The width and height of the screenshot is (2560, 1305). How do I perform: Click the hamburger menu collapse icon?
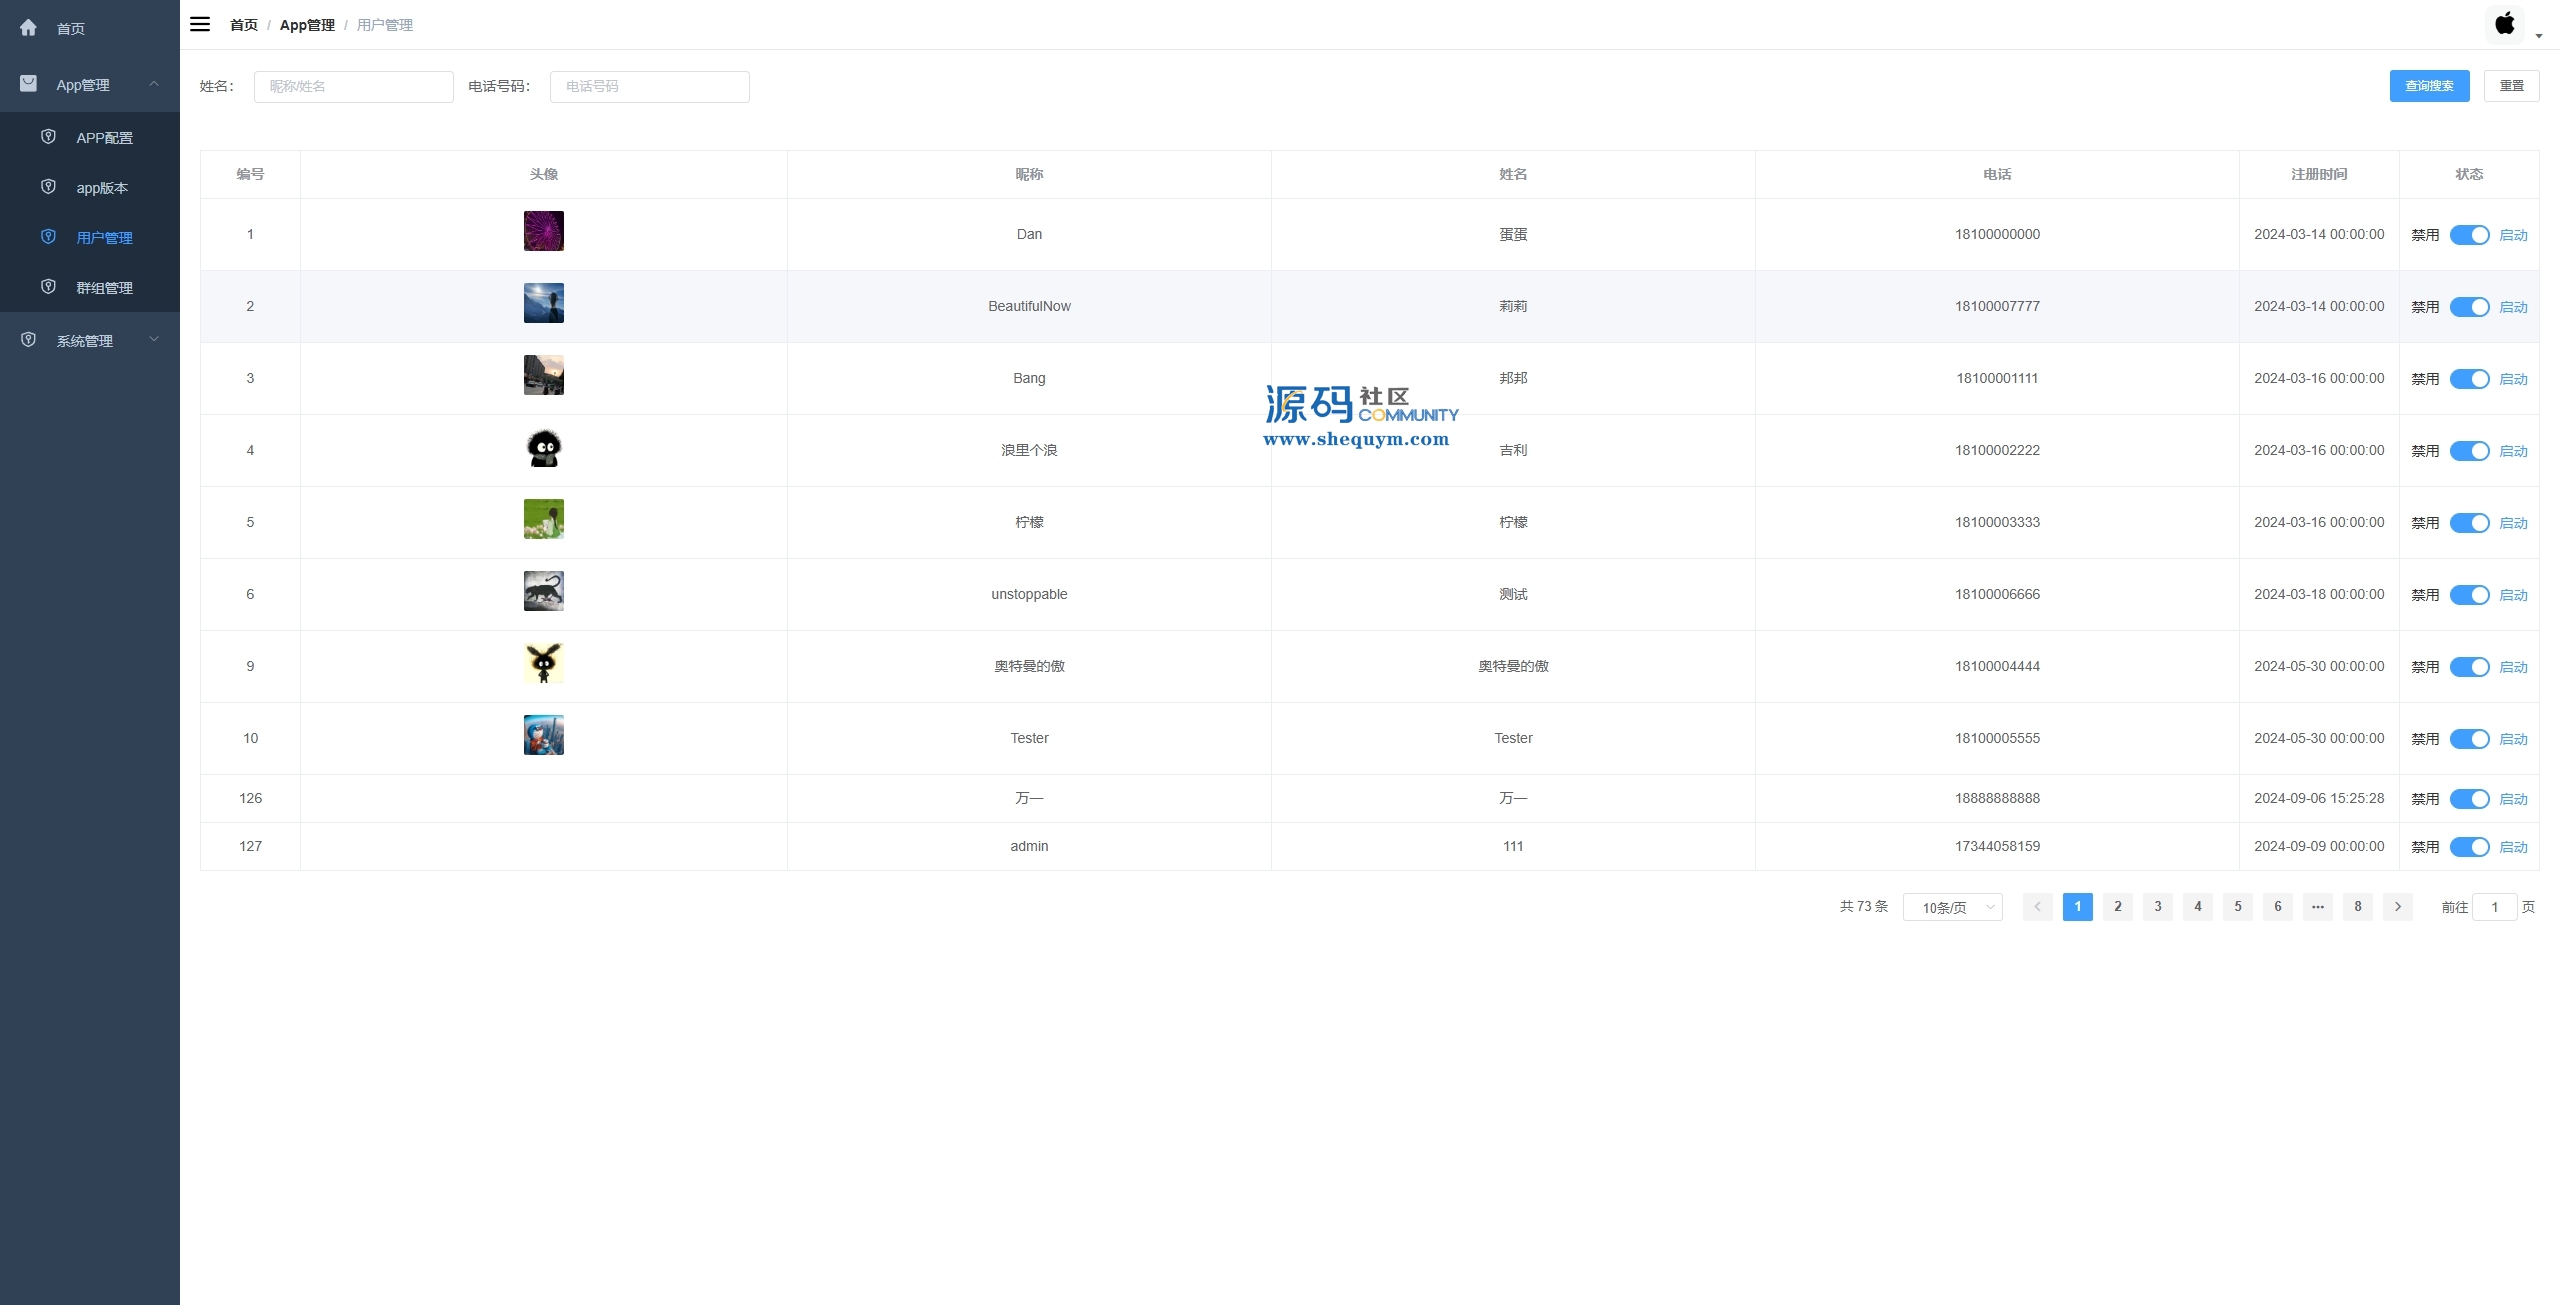click(200, 24)
